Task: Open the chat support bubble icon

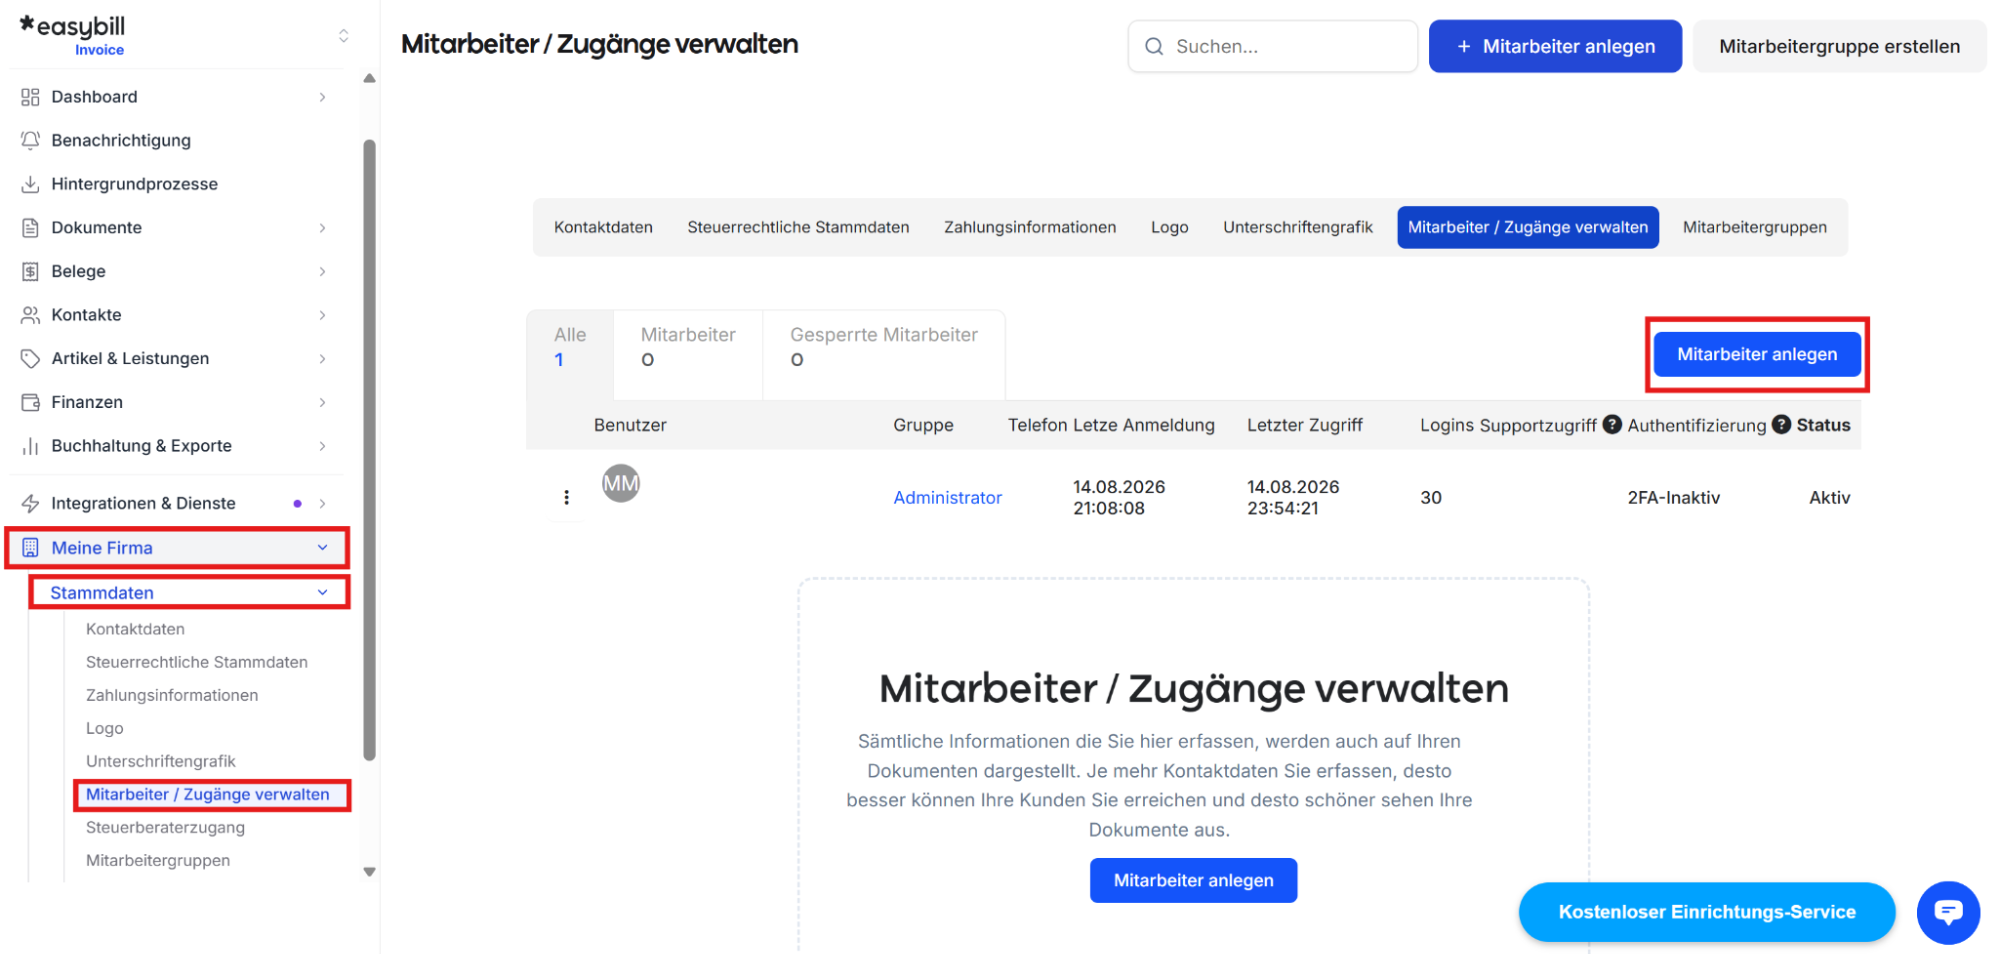Action: tap(1948, 912)
